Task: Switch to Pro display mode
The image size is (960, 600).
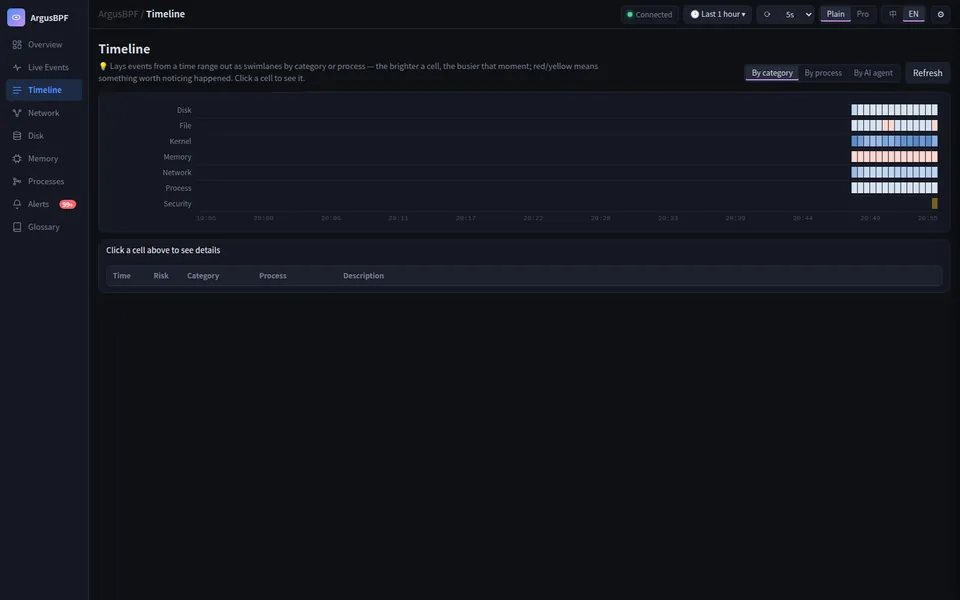Action: (863, 14)
